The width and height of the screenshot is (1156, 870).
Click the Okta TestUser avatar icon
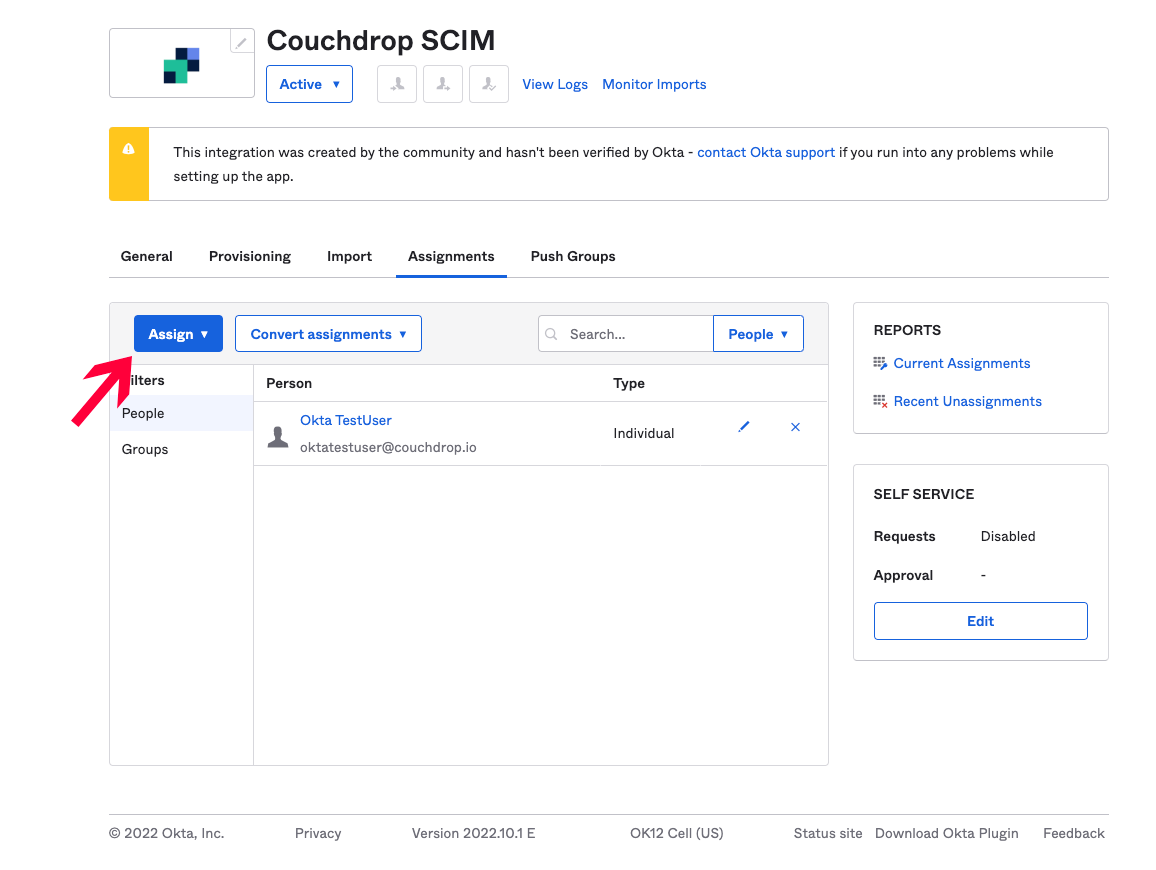point(278,436)
